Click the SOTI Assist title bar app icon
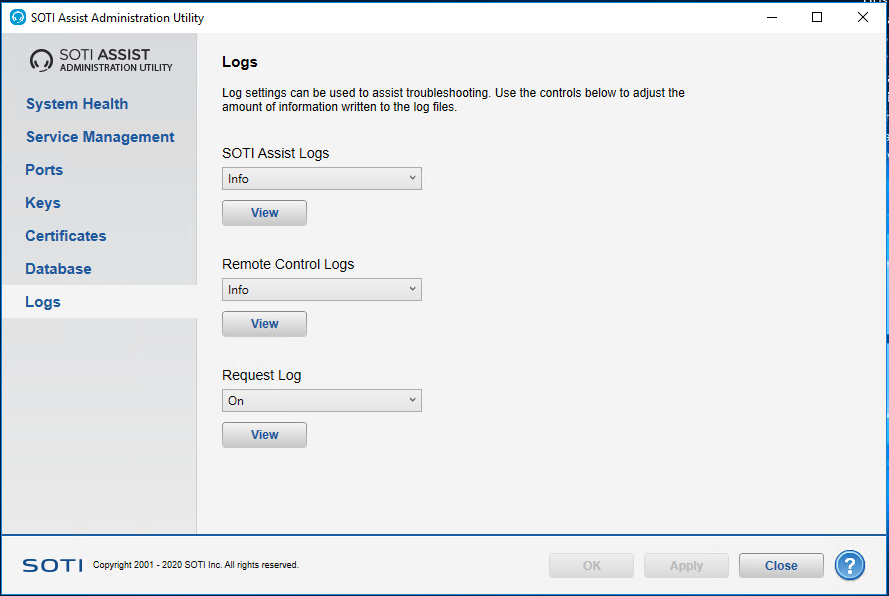The height and width of the screenshot is (596, 889). pos(18,18)
